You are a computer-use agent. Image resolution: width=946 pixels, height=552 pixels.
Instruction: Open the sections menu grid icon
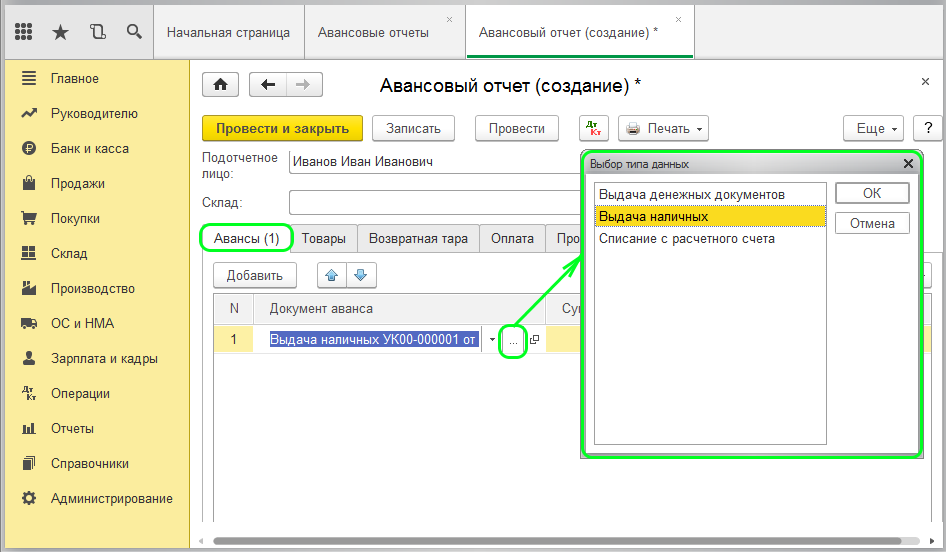coord(24,32)
